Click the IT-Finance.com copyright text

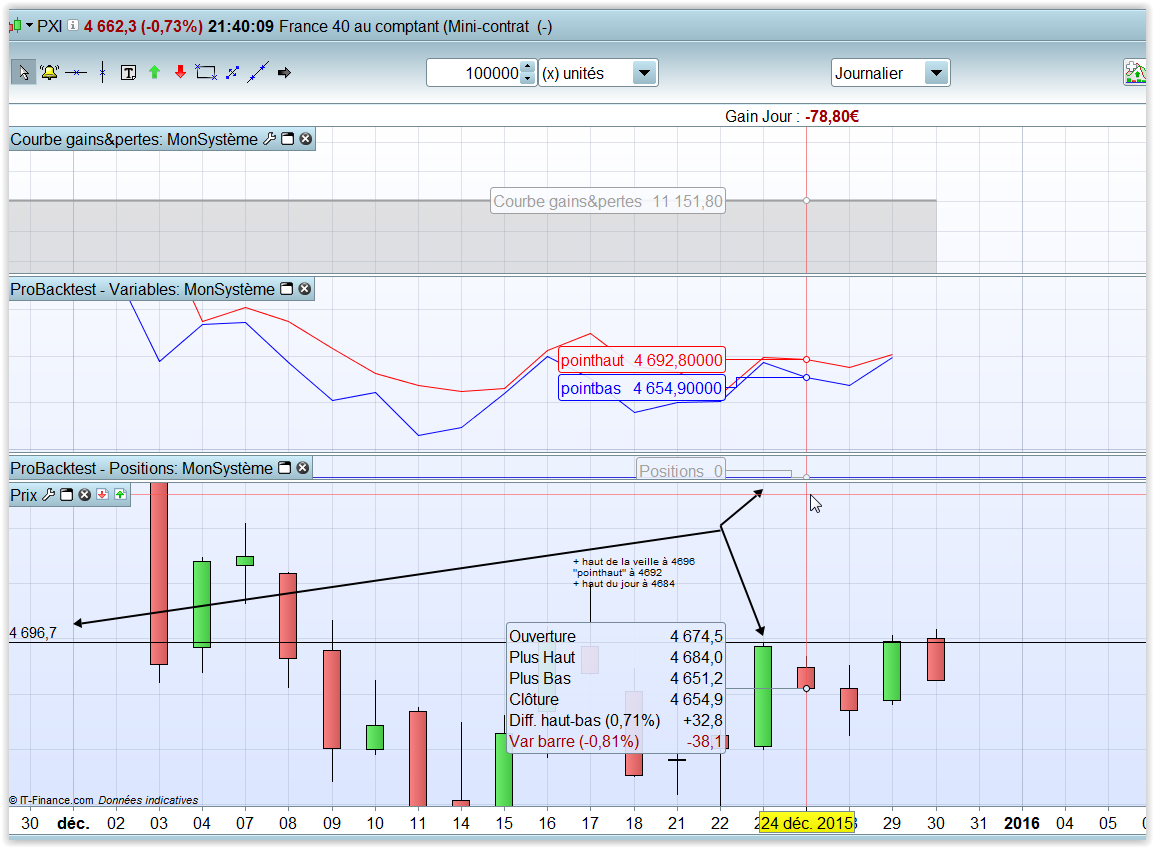pyautogui.click(x=52, y=800)
